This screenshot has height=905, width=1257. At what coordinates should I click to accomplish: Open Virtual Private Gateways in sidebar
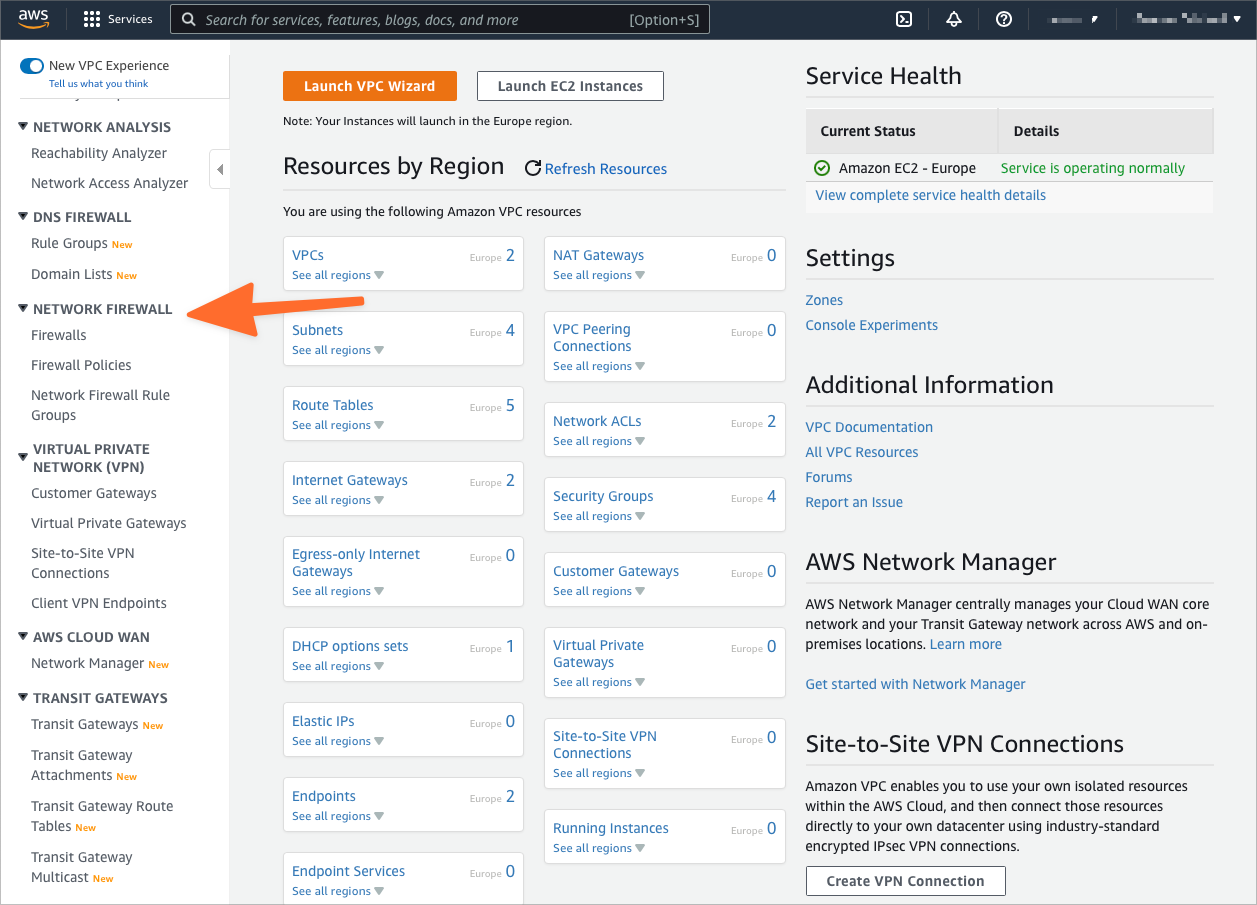pyautogui.click(x=109, y=523)
